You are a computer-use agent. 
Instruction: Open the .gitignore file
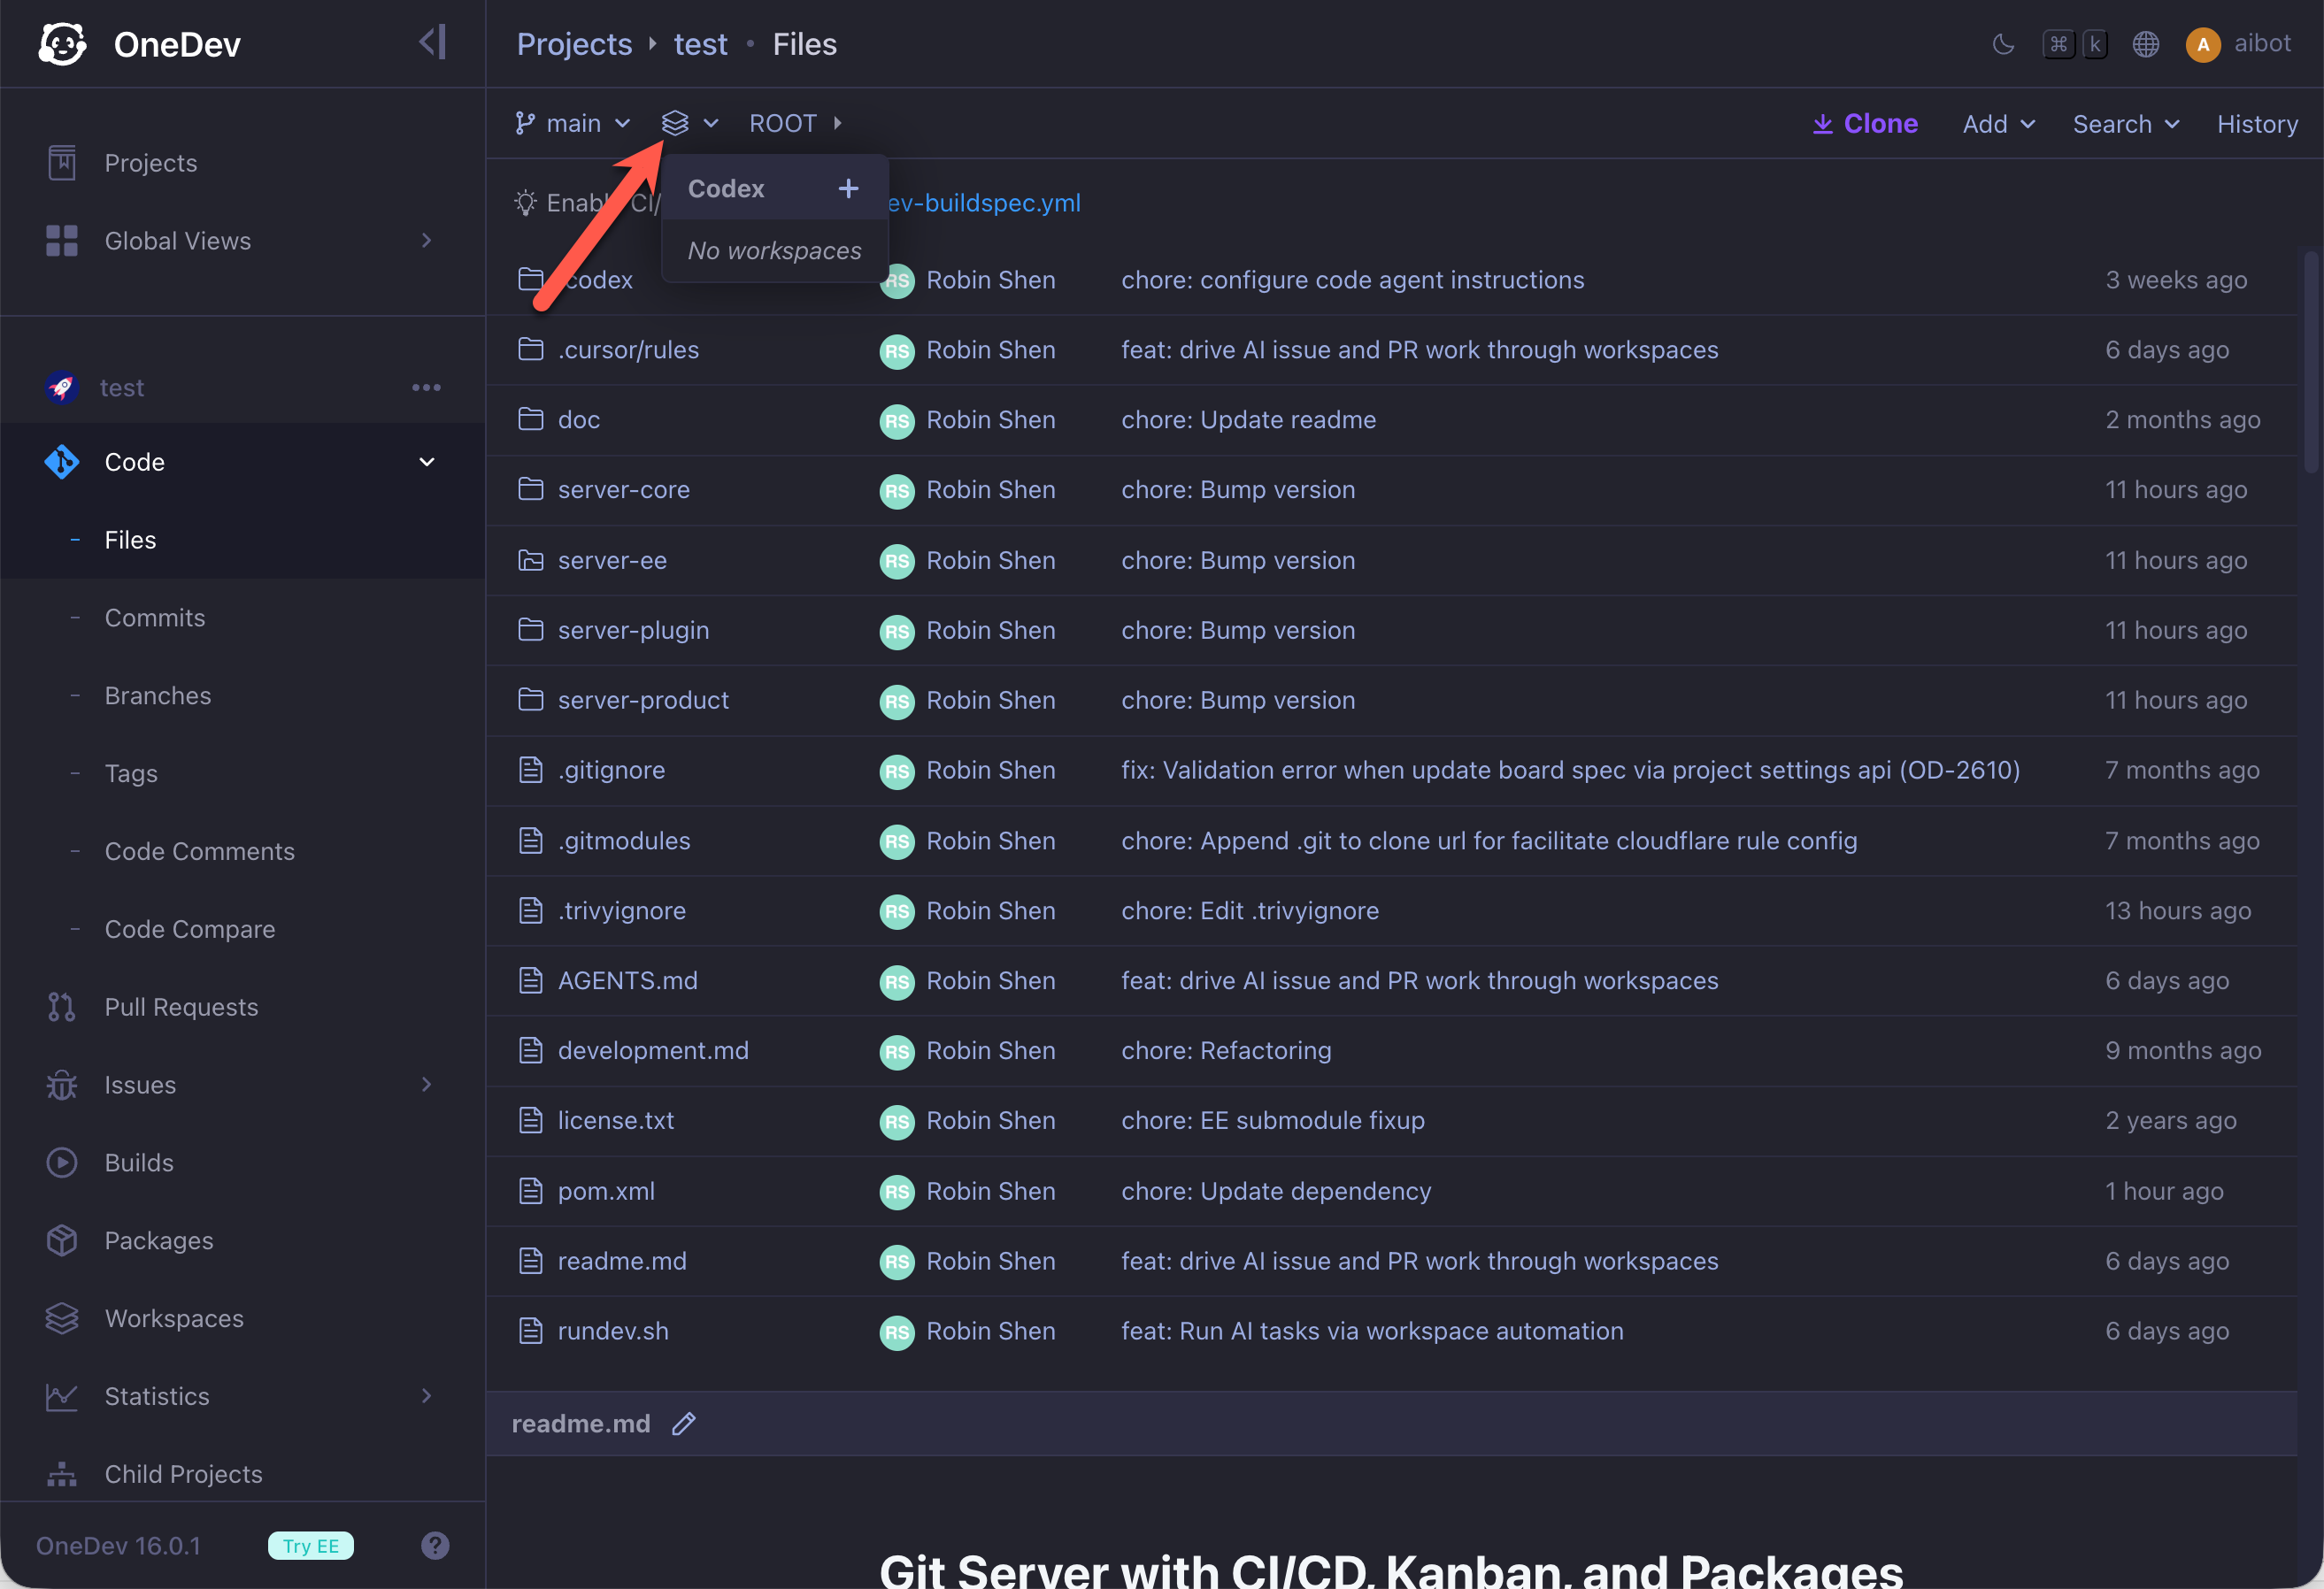611,771
